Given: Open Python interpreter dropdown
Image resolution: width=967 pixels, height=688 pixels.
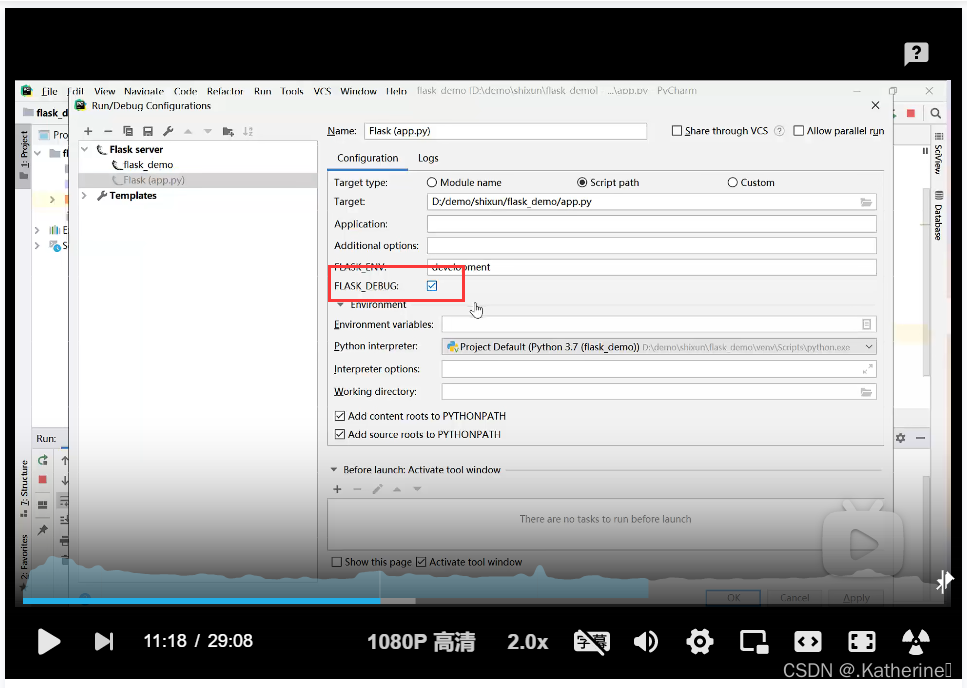Looking at the screenshot, I should pos(869,347).
